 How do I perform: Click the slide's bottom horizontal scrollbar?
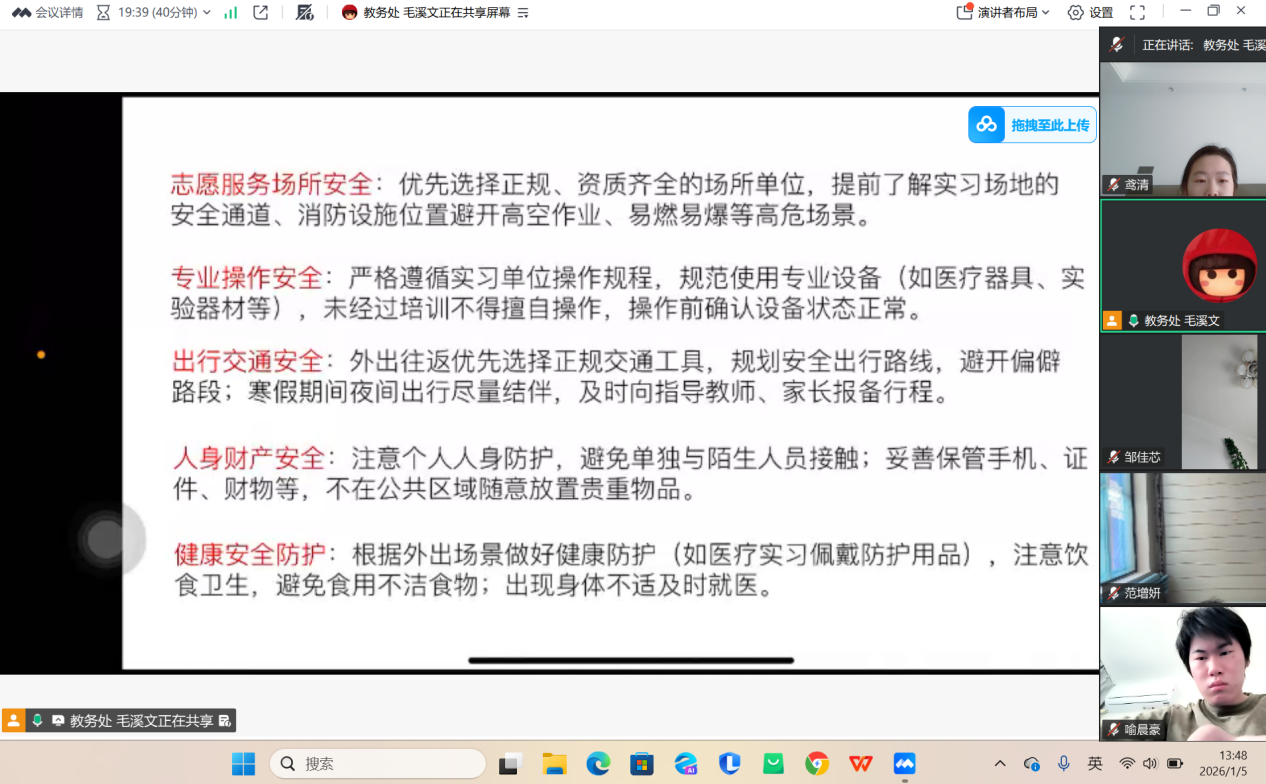coord(631,660)
